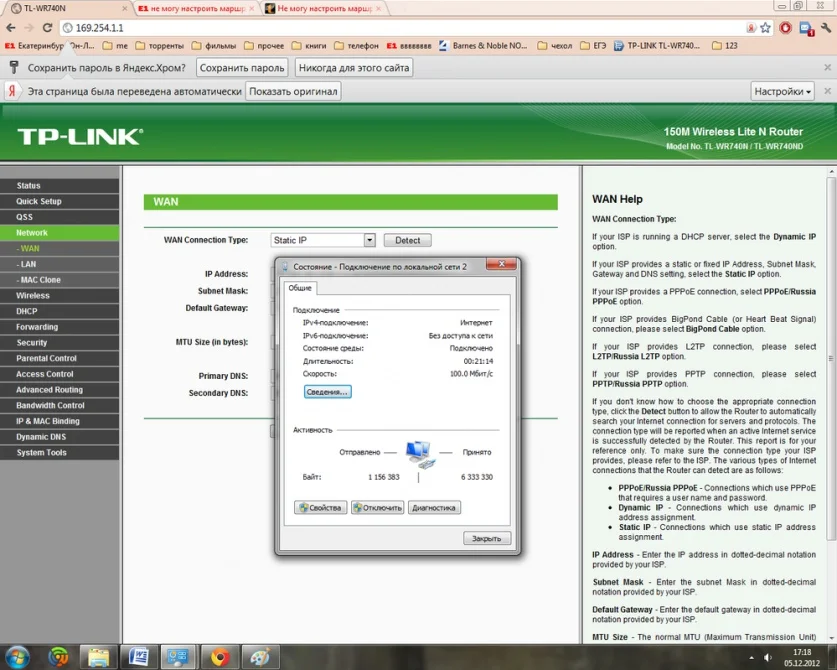Open the ЕГЭ bookmarks folder
Viewport: 837px width, 670px height.
593,46
